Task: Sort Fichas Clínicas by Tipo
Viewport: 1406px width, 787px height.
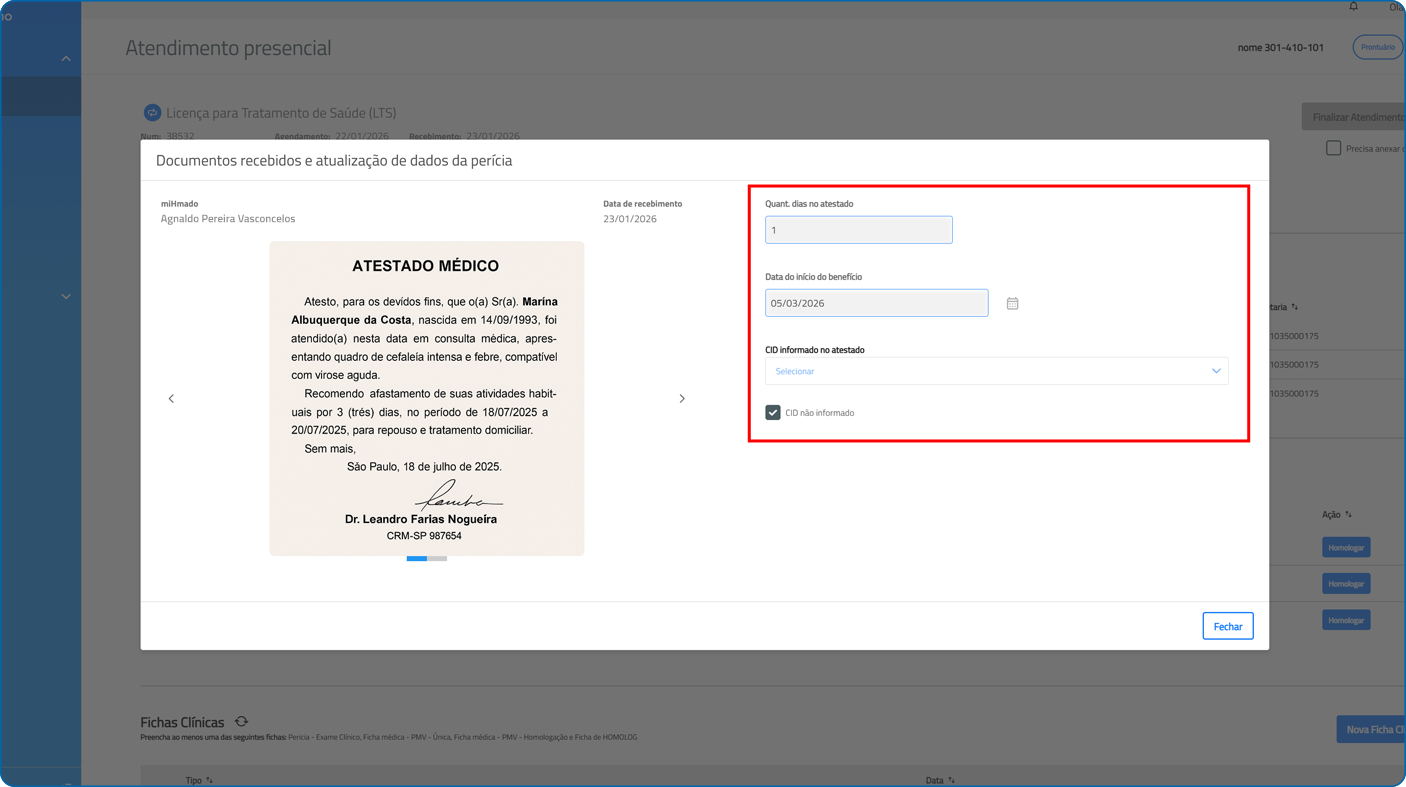Action: pos(209,780)
